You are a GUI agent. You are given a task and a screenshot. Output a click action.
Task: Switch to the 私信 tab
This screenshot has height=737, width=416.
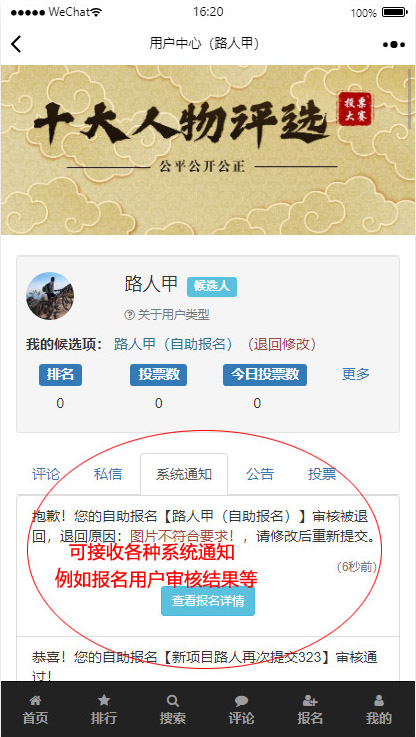point(108,474)
